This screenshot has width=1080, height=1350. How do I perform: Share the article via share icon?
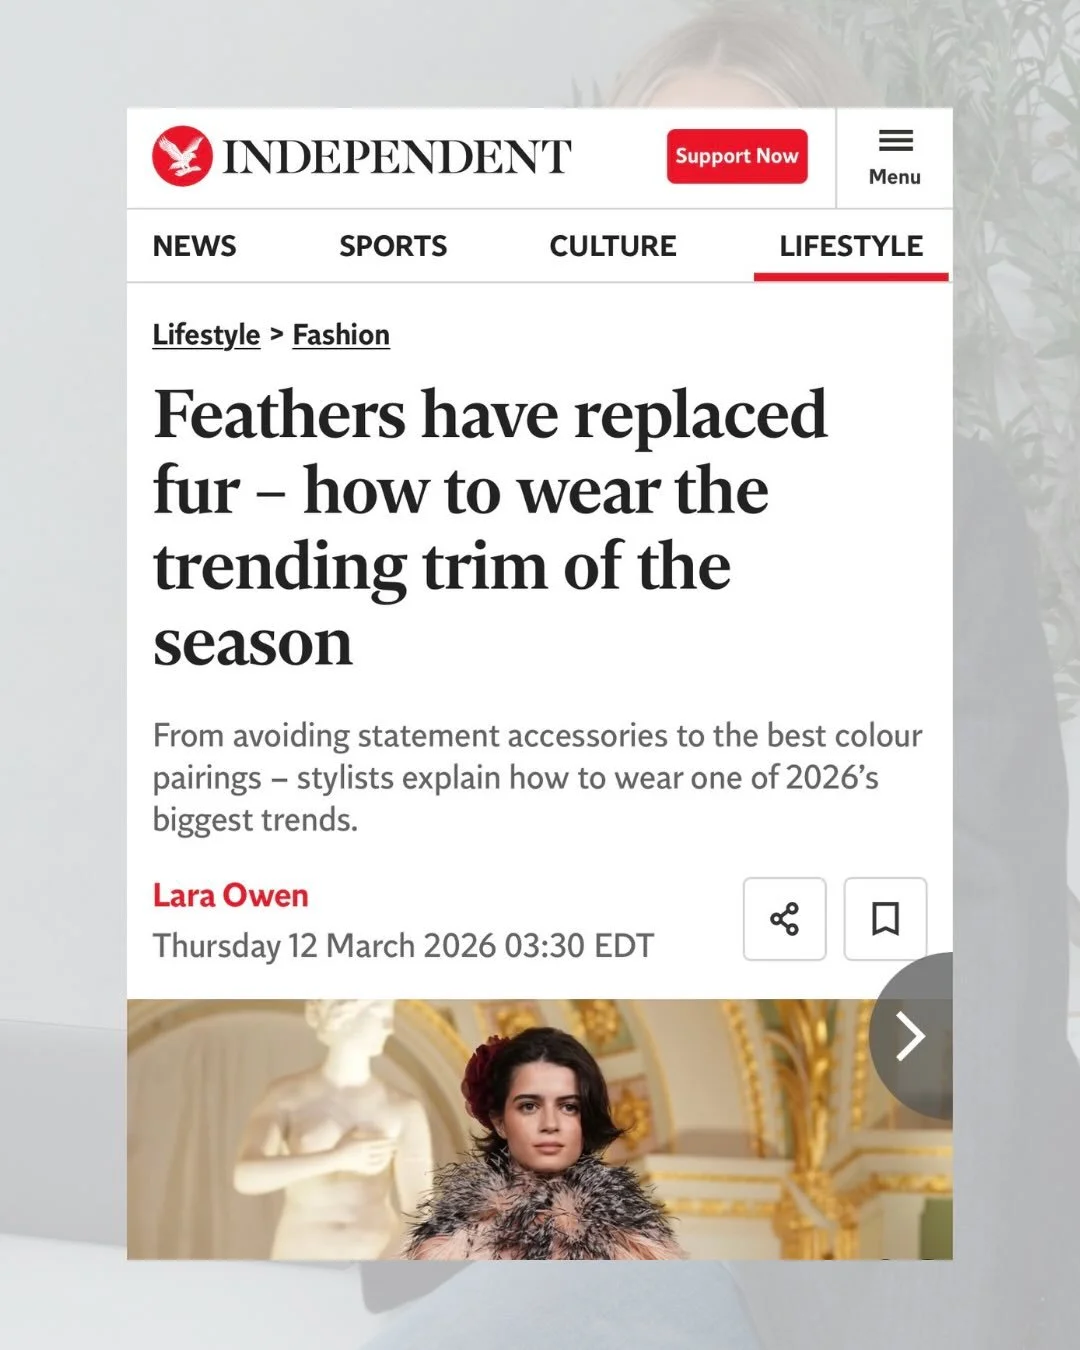pos(785,919)
